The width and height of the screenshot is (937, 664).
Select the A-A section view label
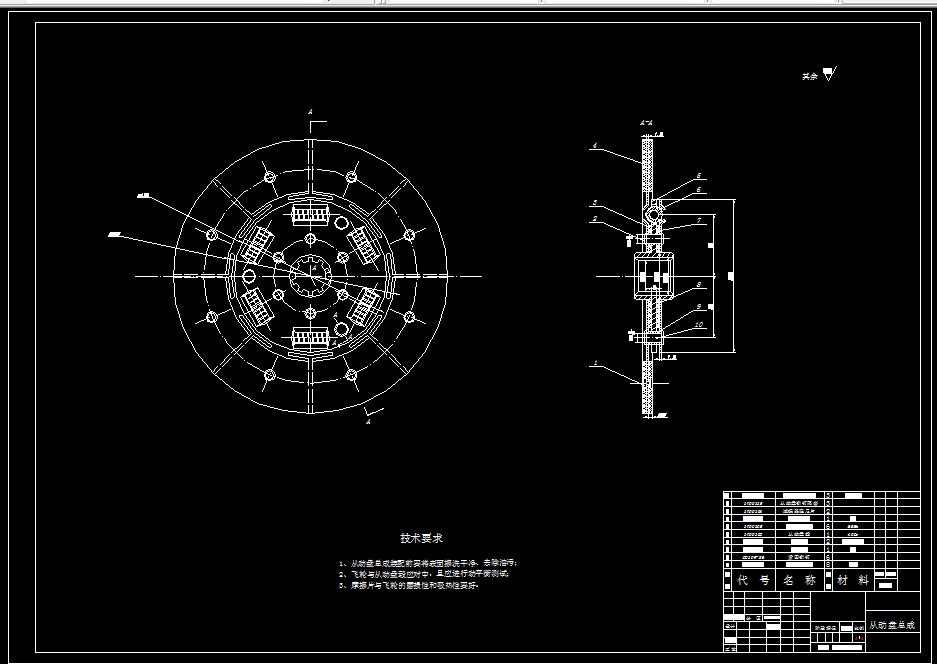[646, 123]
